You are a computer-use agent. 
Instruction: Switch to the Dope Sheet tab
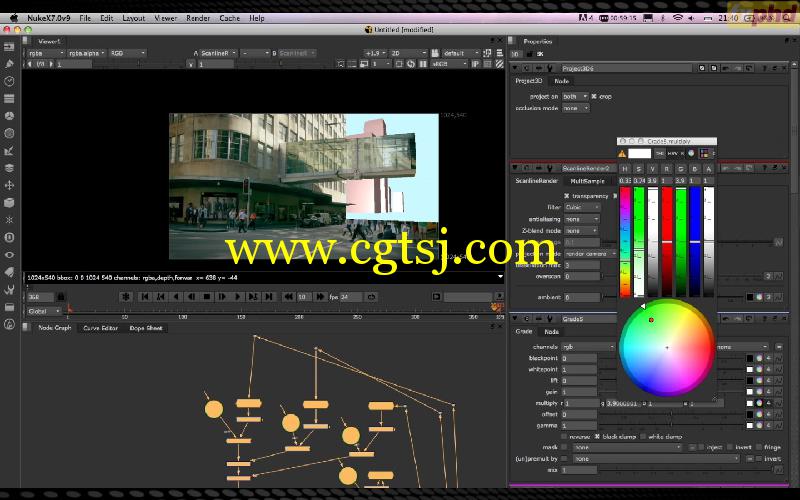point(146,328)
